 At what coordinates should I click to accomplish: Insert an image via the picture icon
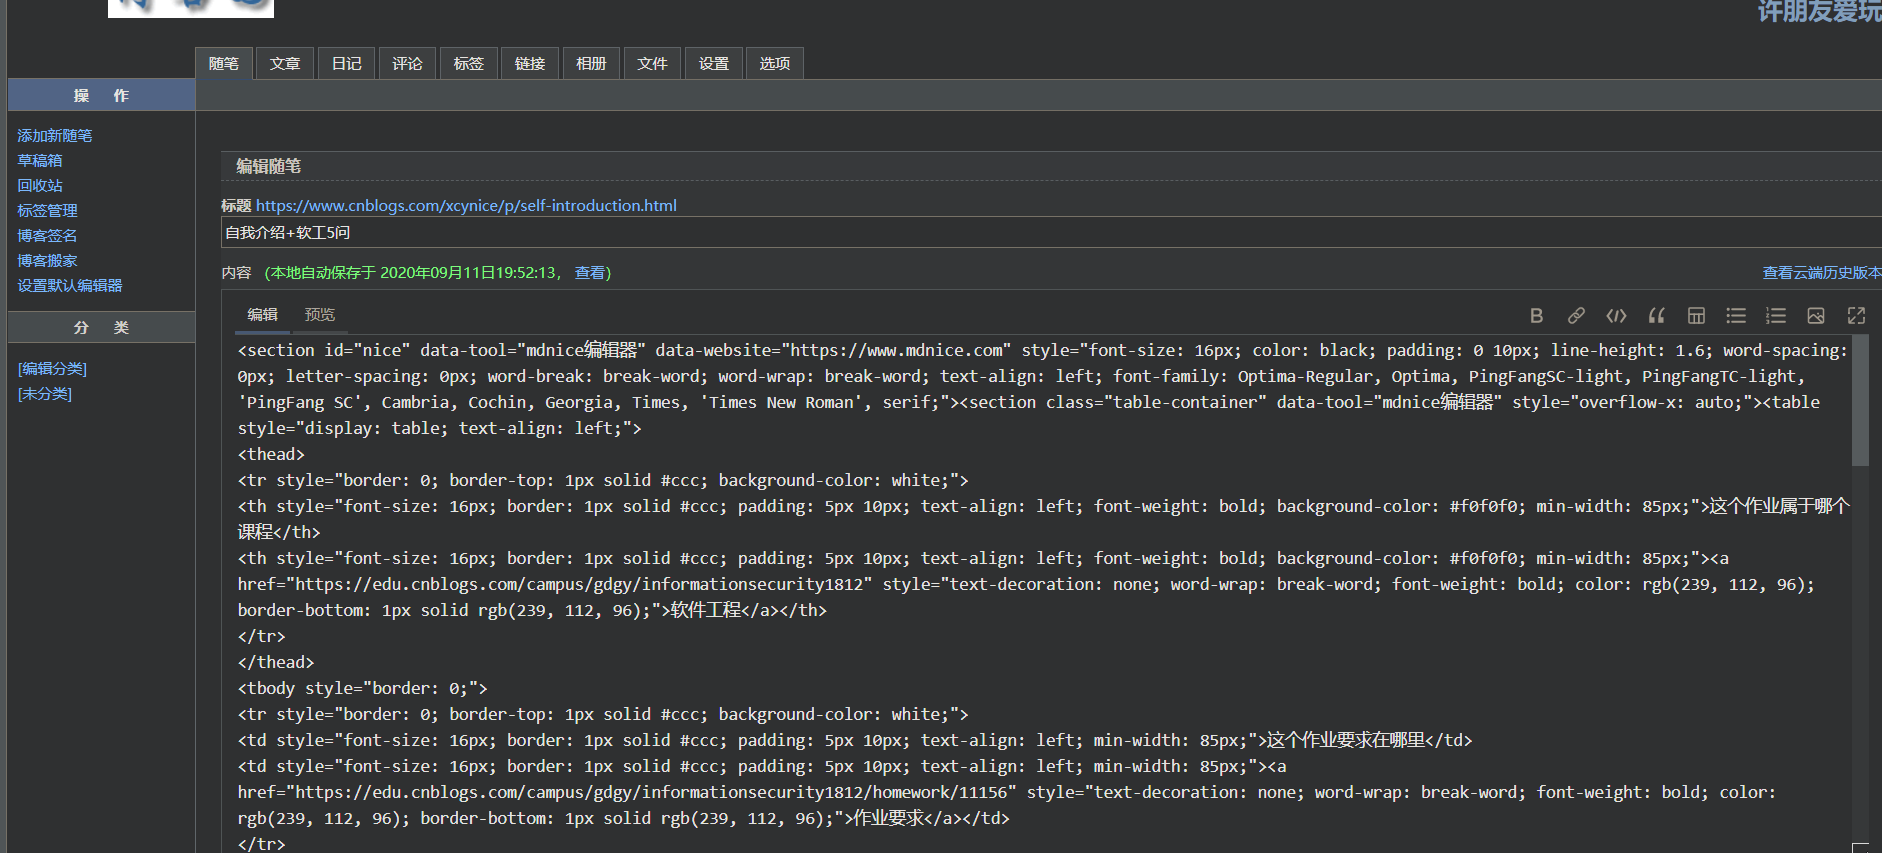point(1816,316)
